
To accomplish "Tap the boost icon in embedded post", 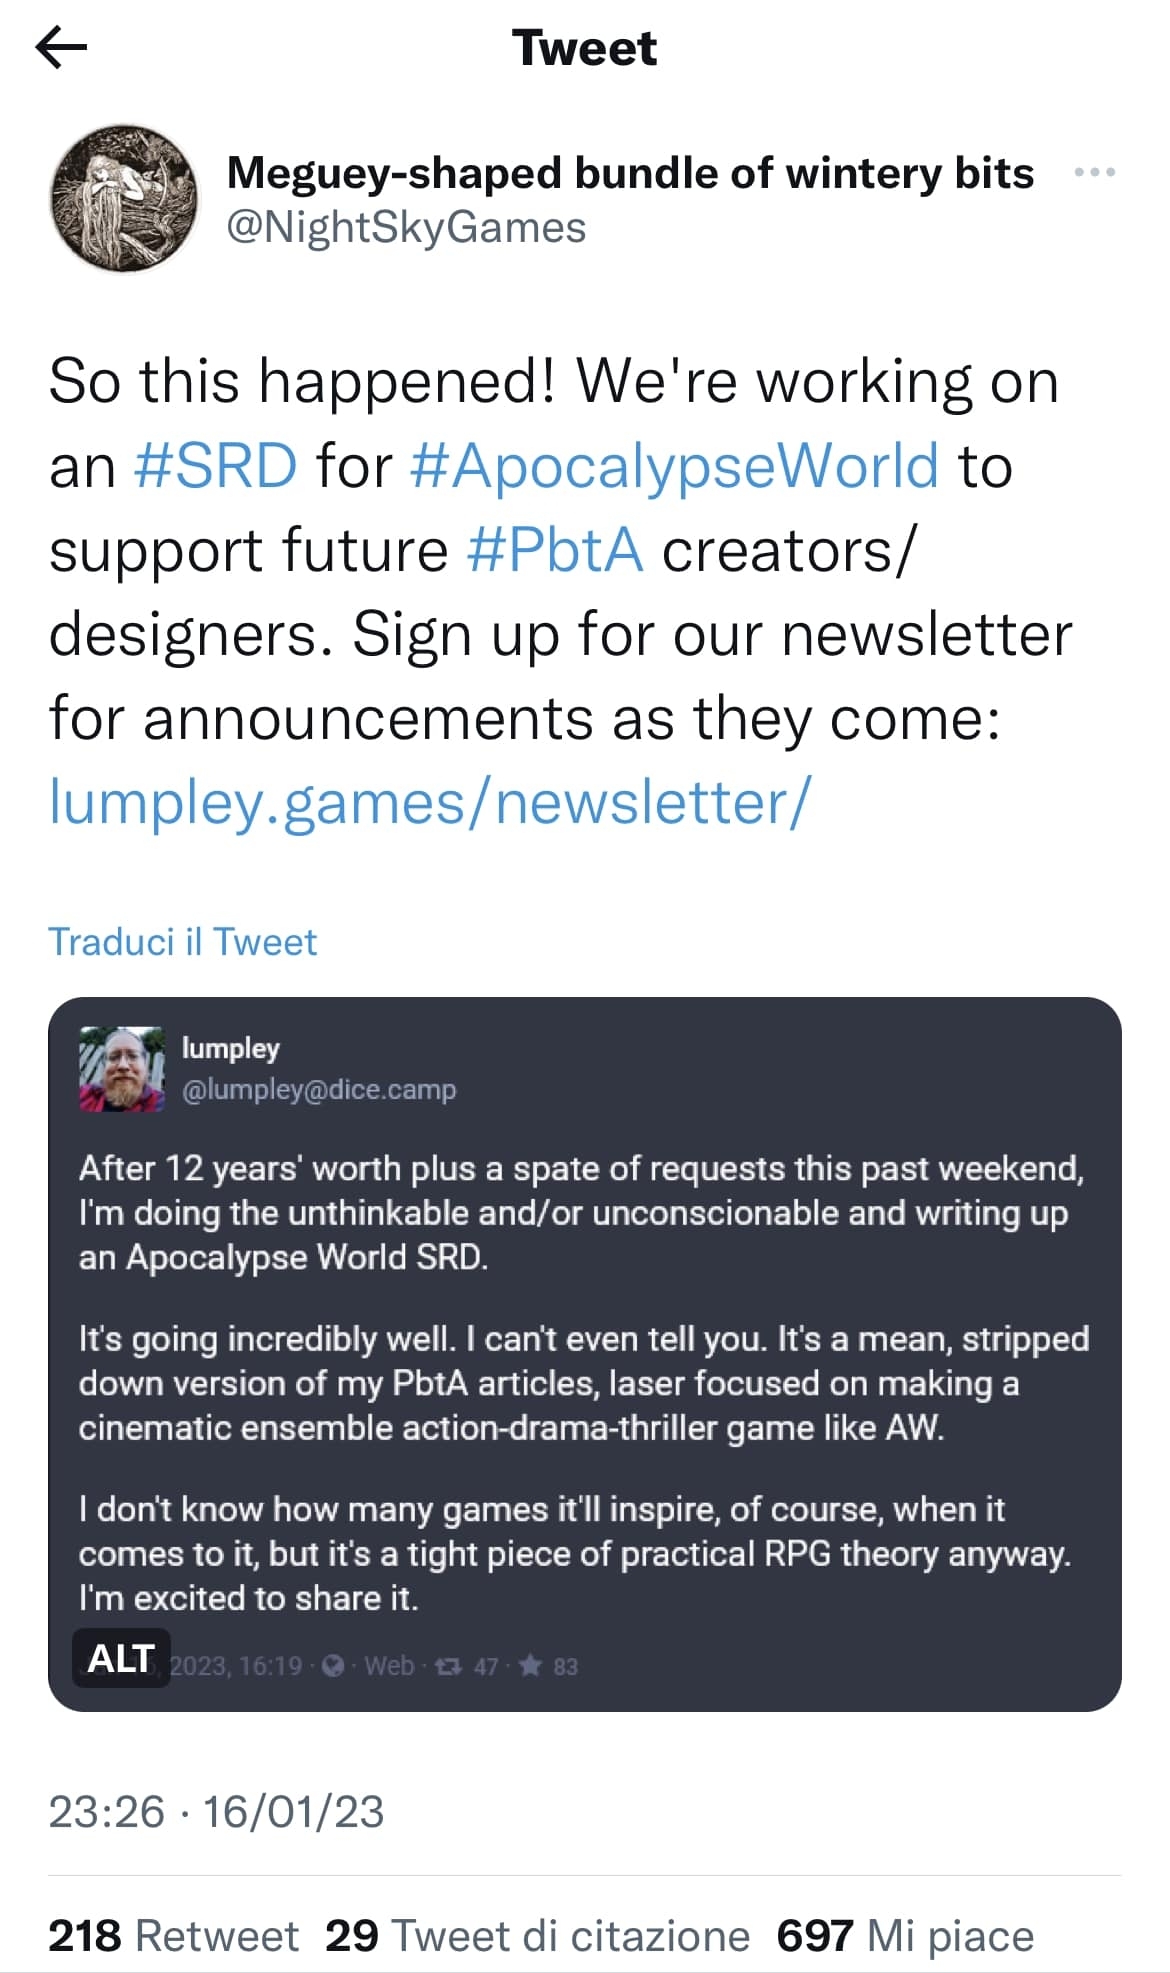I will tap(450, 1666).
